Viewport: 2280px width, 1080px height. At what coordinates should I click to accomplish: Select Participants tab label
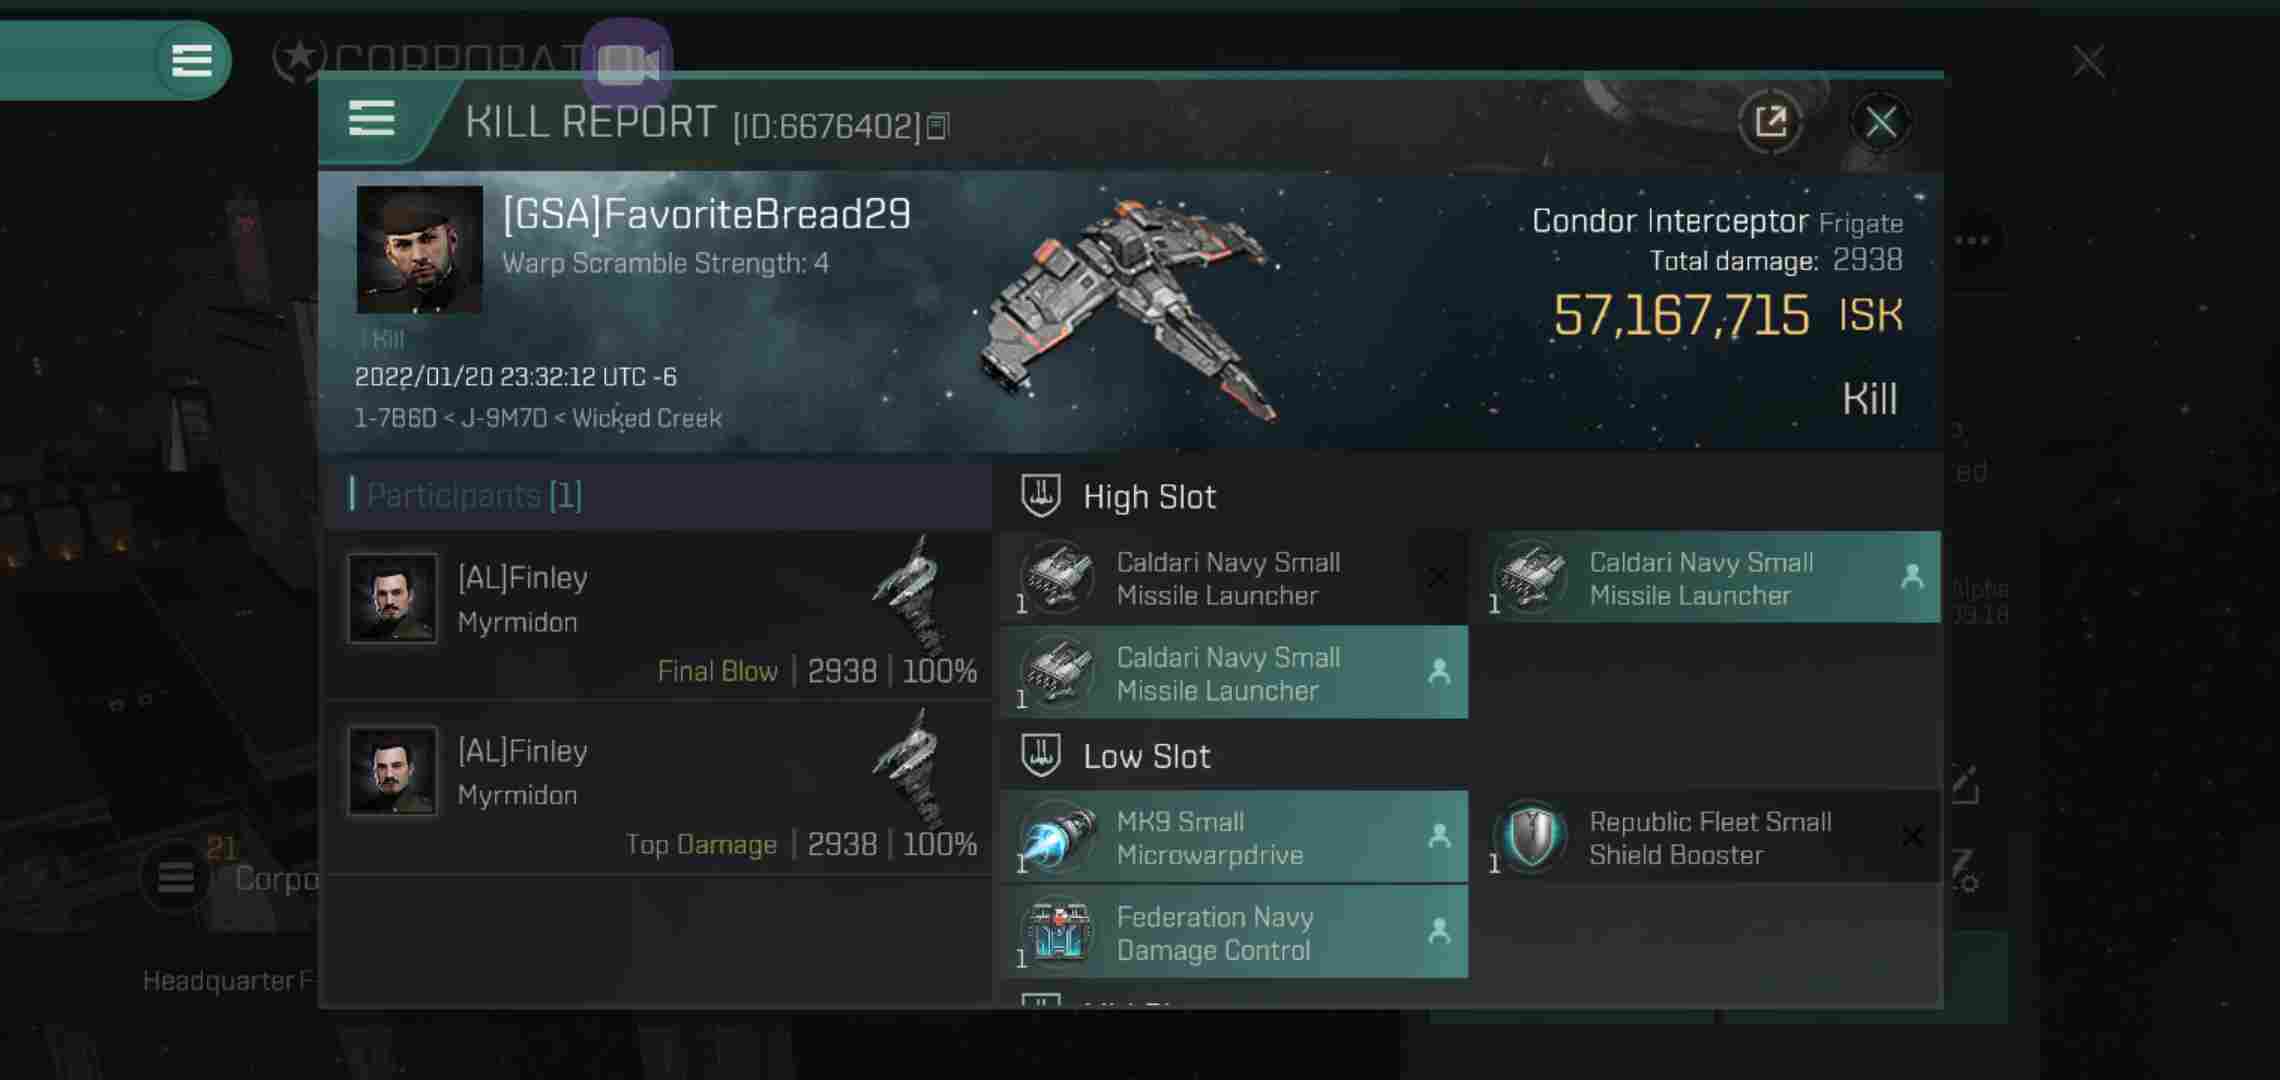pyautogui.click(x=474, y=494)
